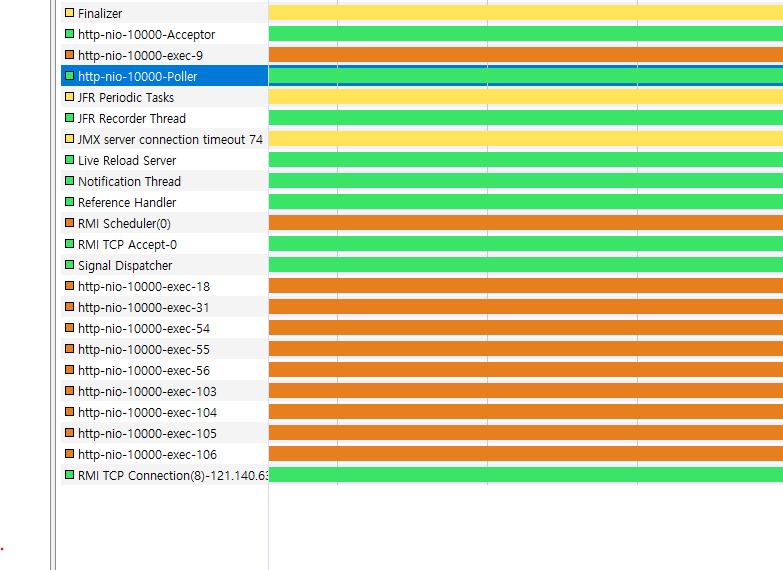Click the yellow timeline bar for JFR Periodic Tasks
The width and height of the screenshot is (783, 570).
pos(526,96)
